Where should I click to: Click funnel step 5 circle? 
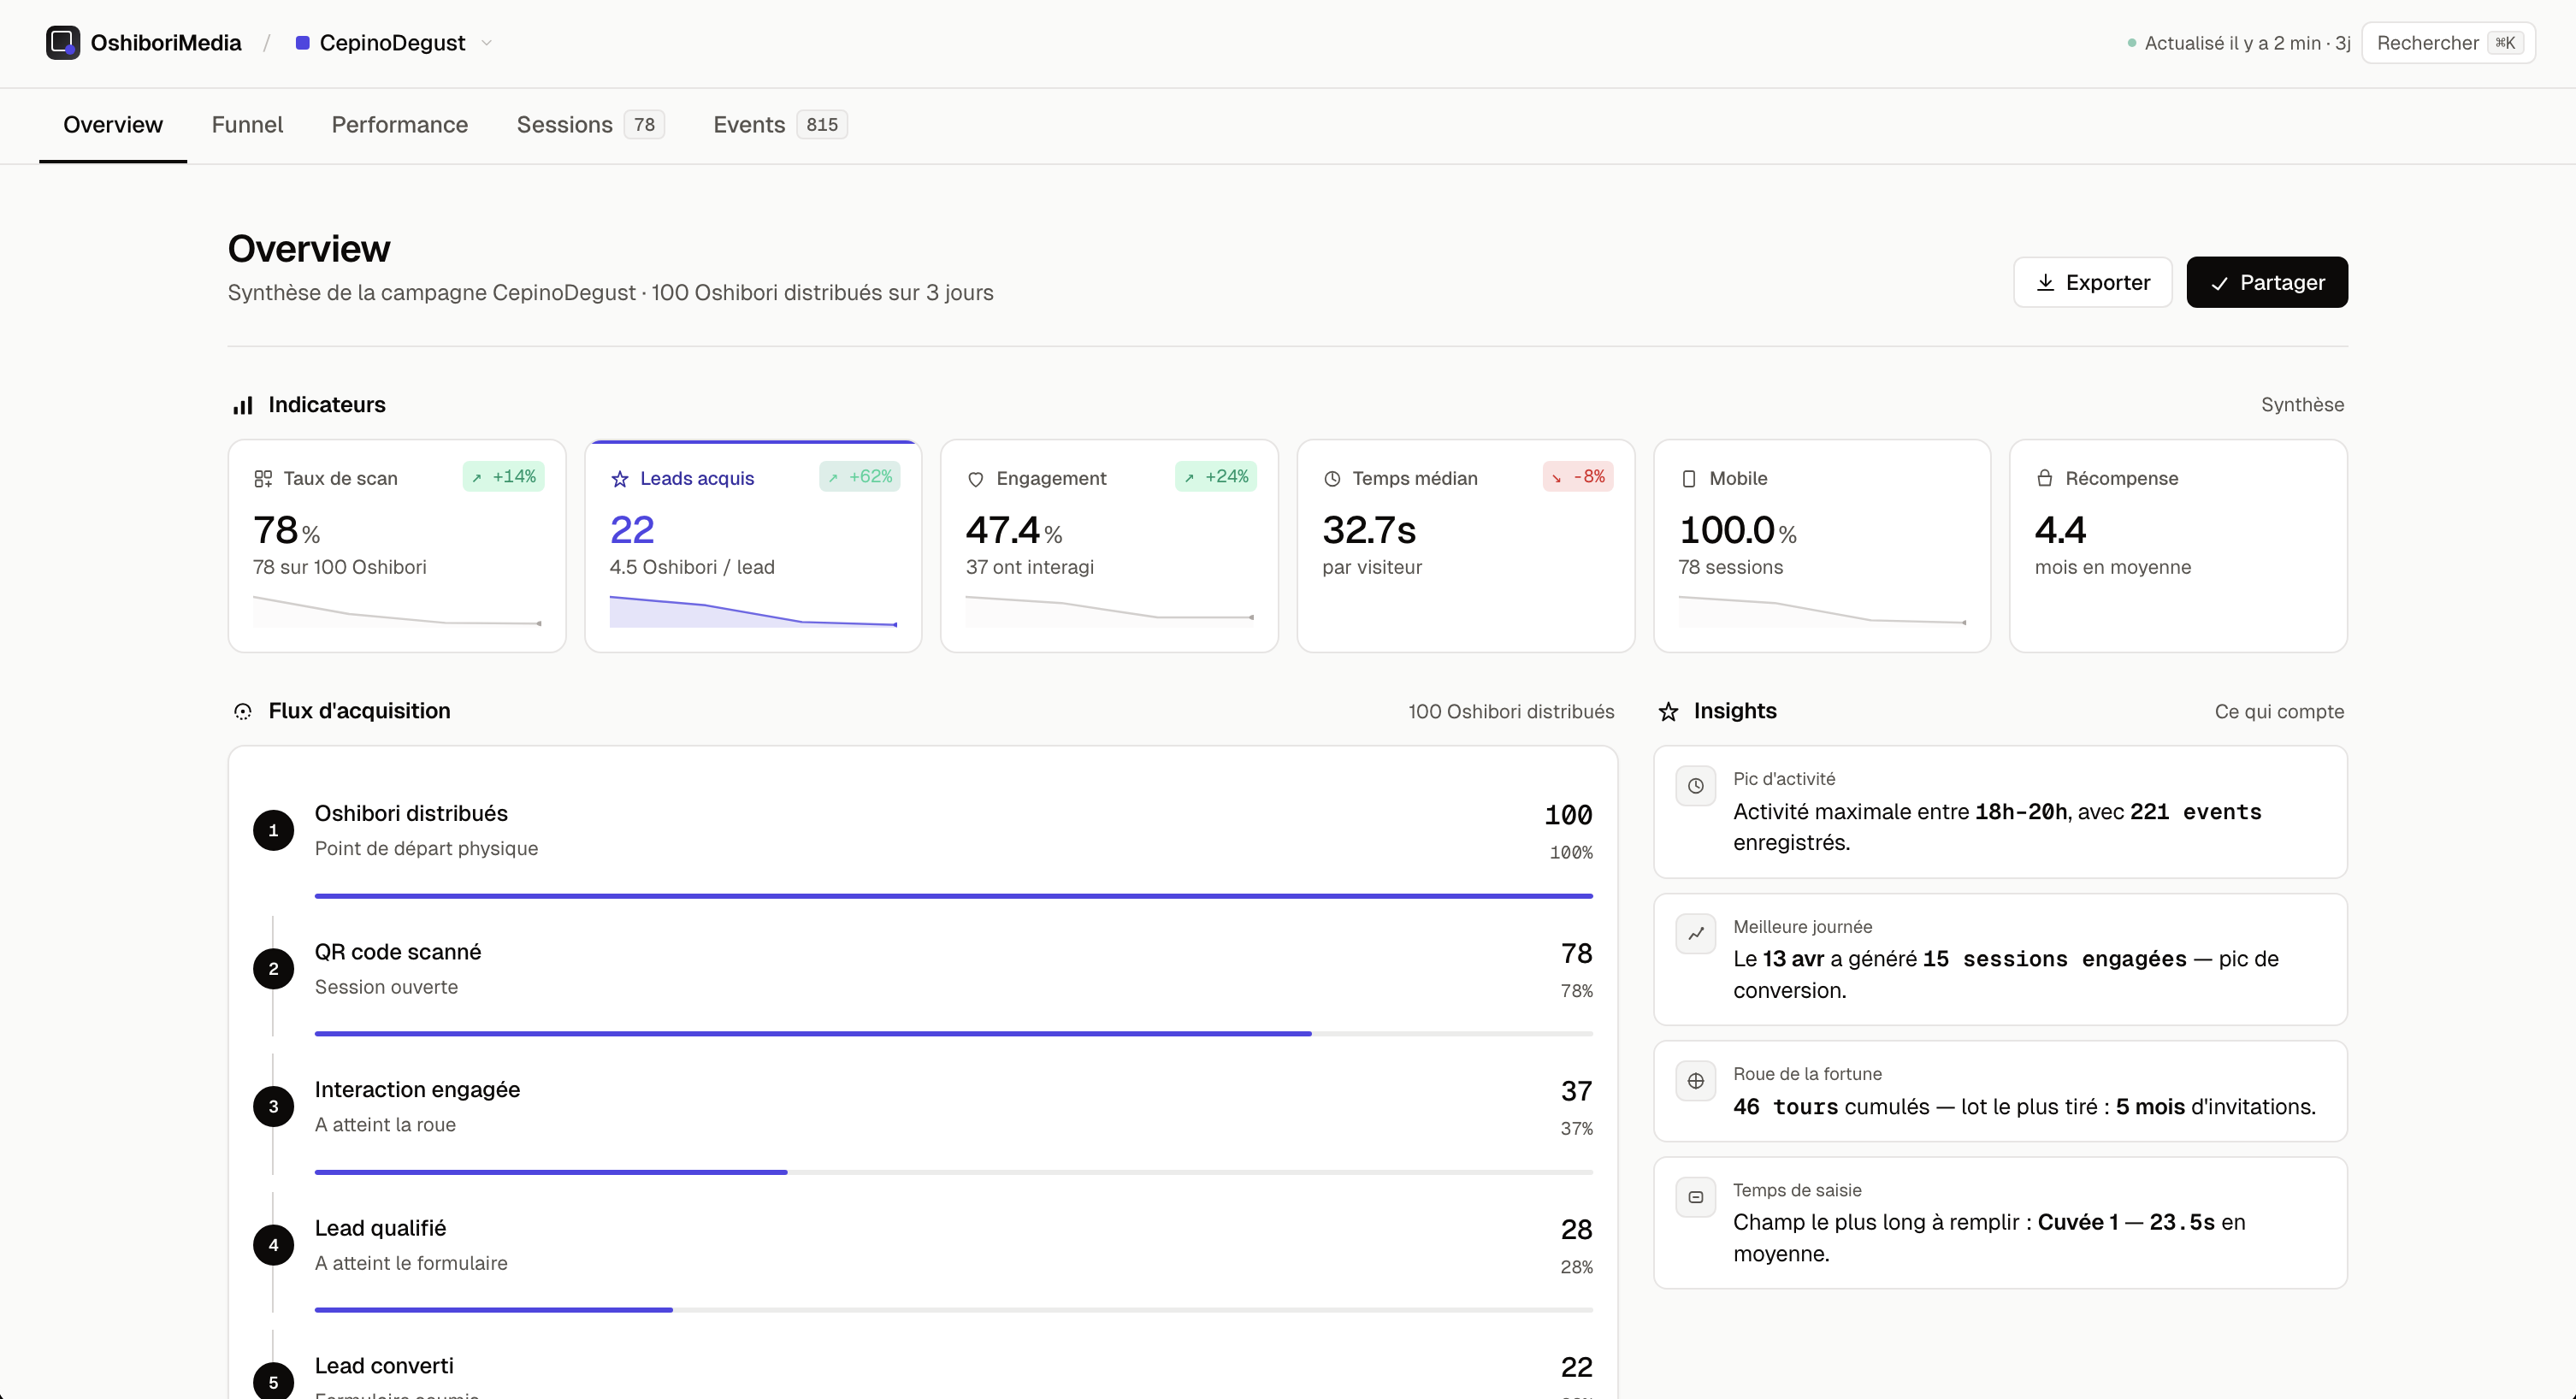[x=273, y=1382]
